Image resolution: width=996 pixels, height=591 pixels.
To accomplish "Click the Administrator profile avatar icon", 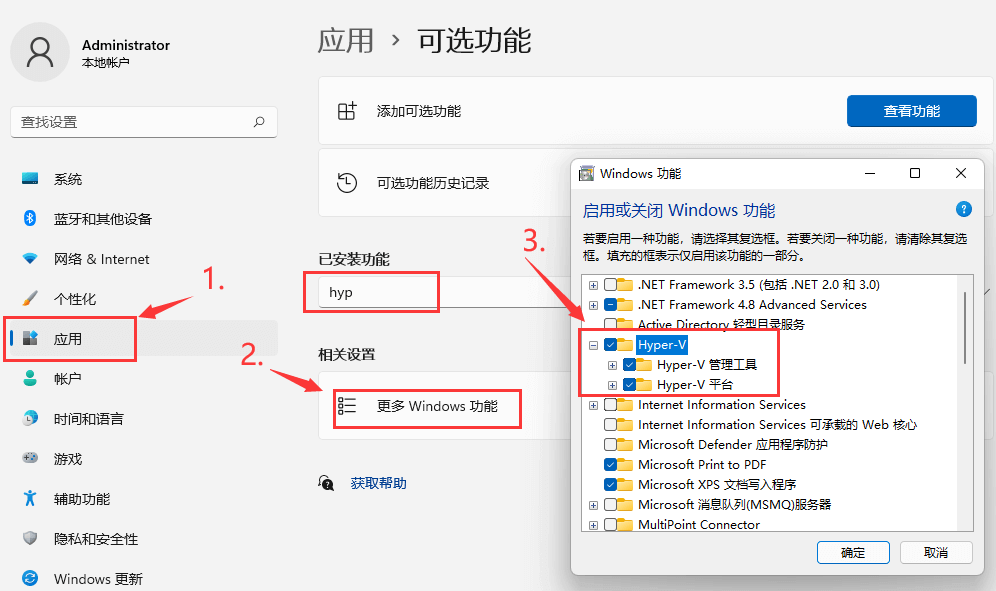I will click(40, 52).
